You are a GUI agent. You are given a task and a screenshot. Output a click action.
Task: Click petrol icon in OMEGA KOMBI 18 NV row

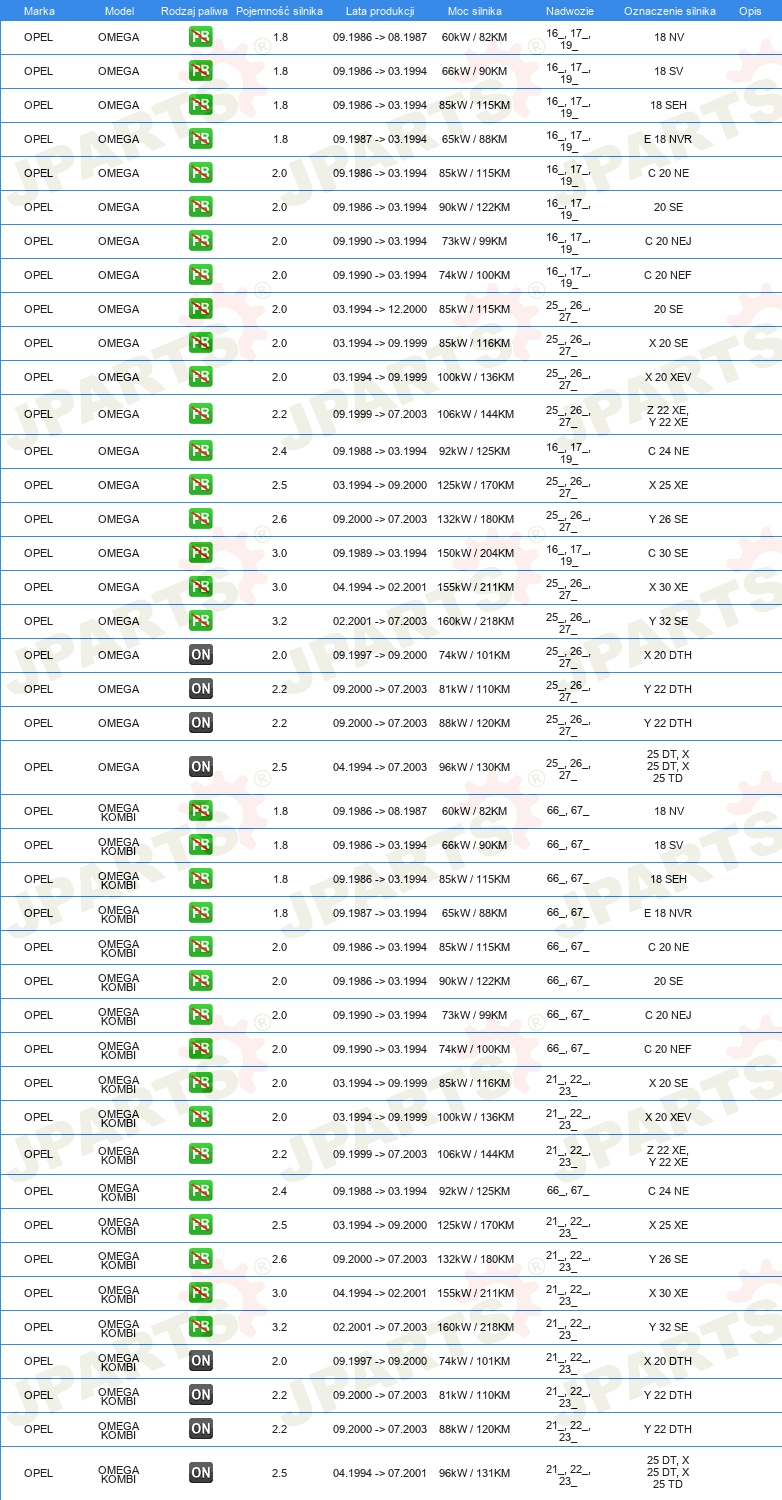click(201, 812)
